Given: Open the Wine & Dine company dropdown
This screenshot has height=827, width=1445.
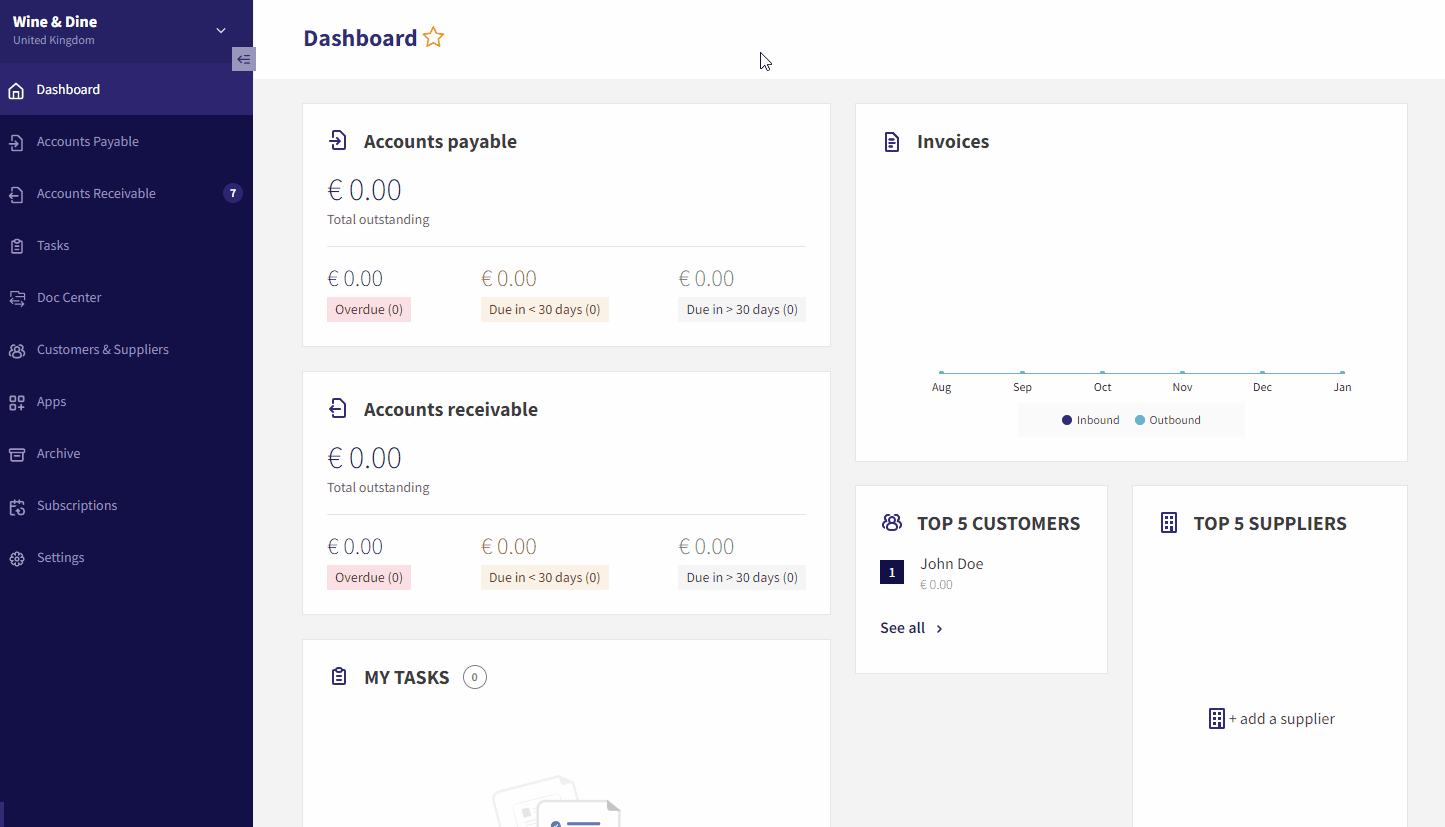Looking at the screenshot, I should pos(221,31).
